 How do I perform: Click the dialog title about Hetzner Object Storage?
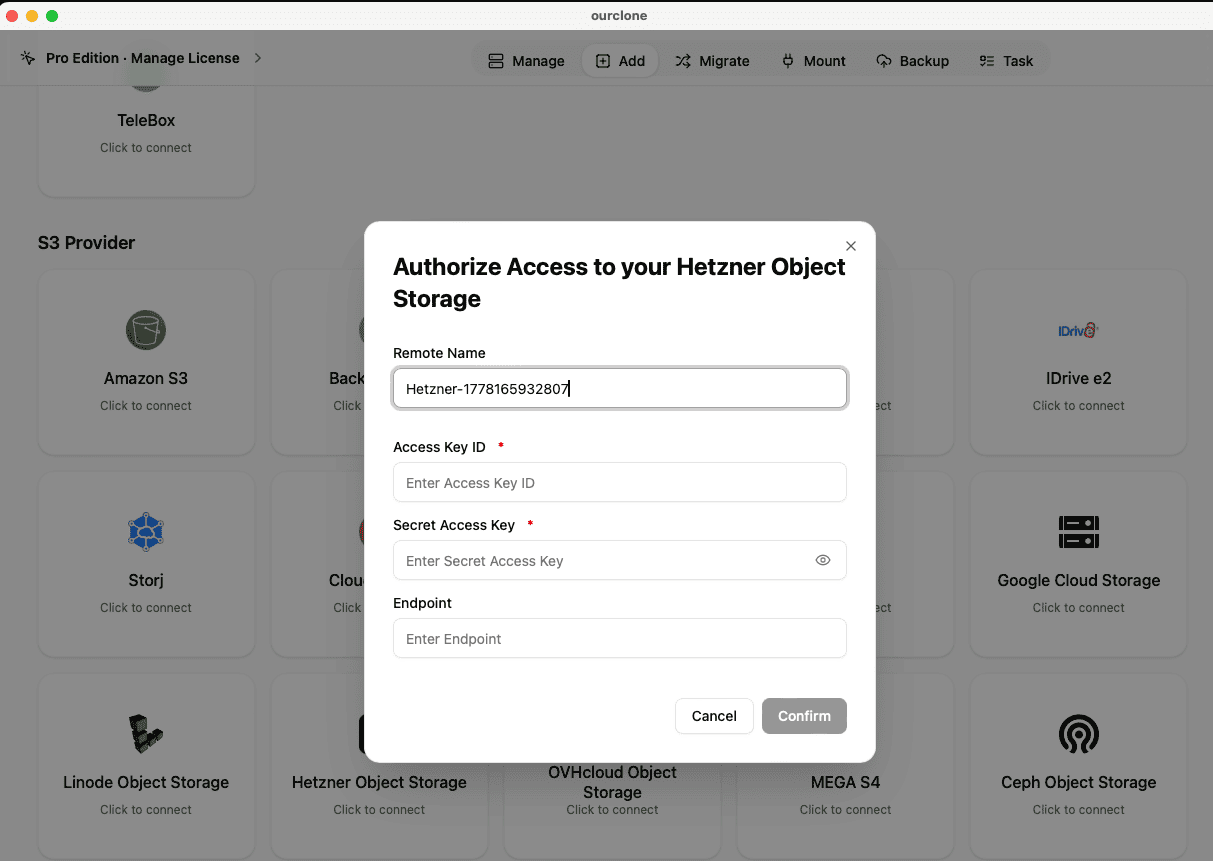pyautogui.click(x=619, y=282)
